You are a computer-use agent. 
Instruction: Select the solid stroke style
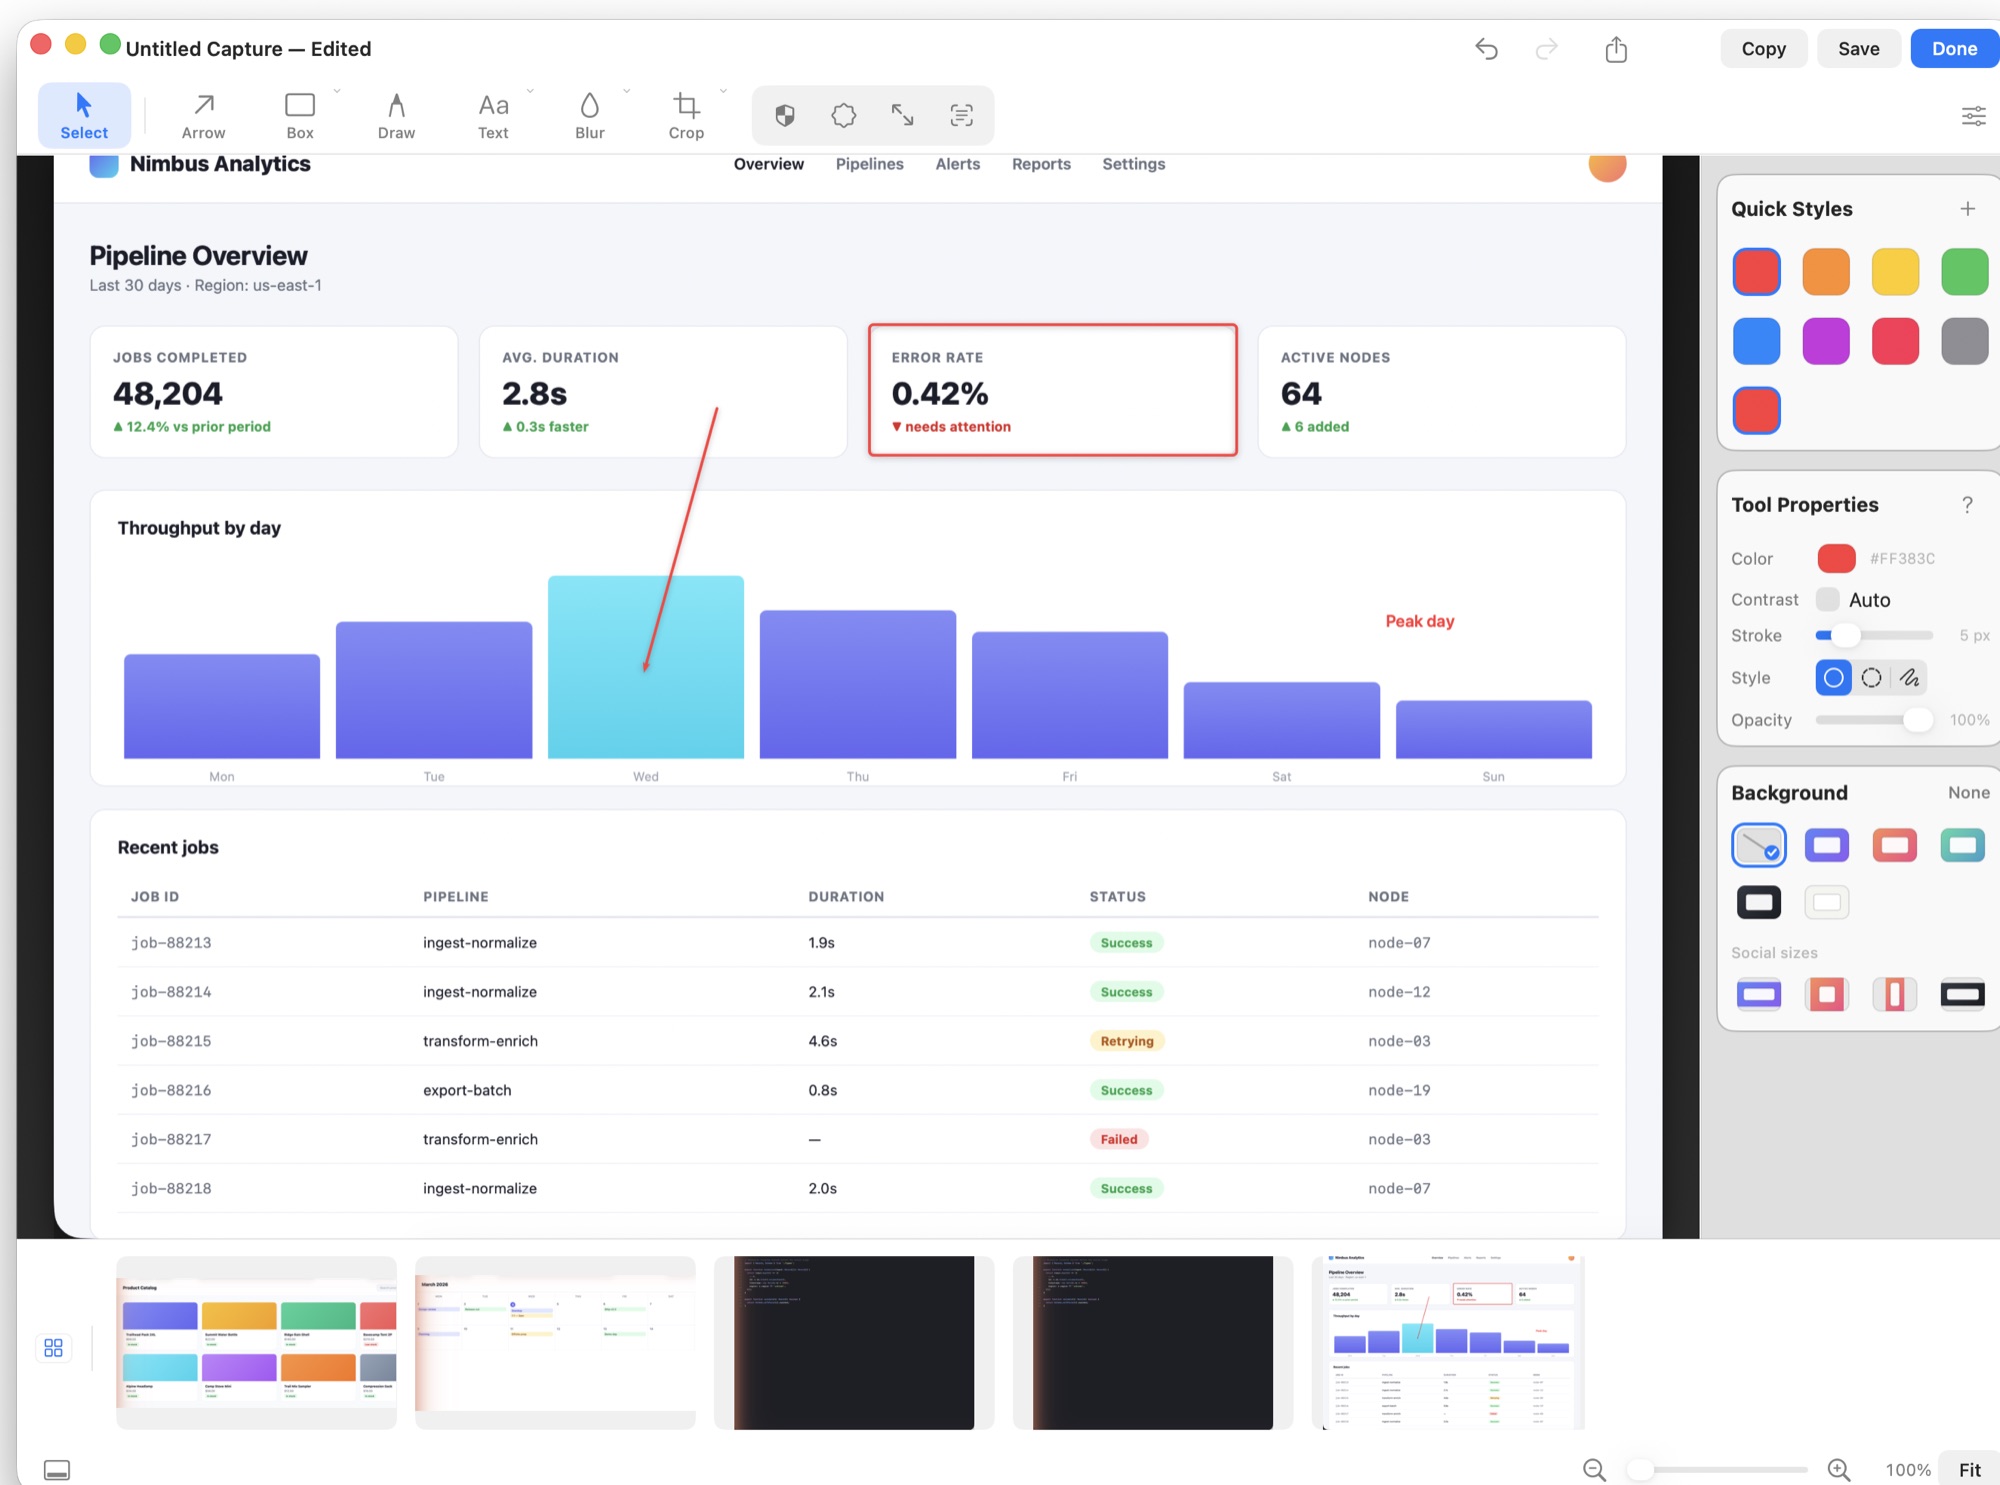(x=1833, y=678)
